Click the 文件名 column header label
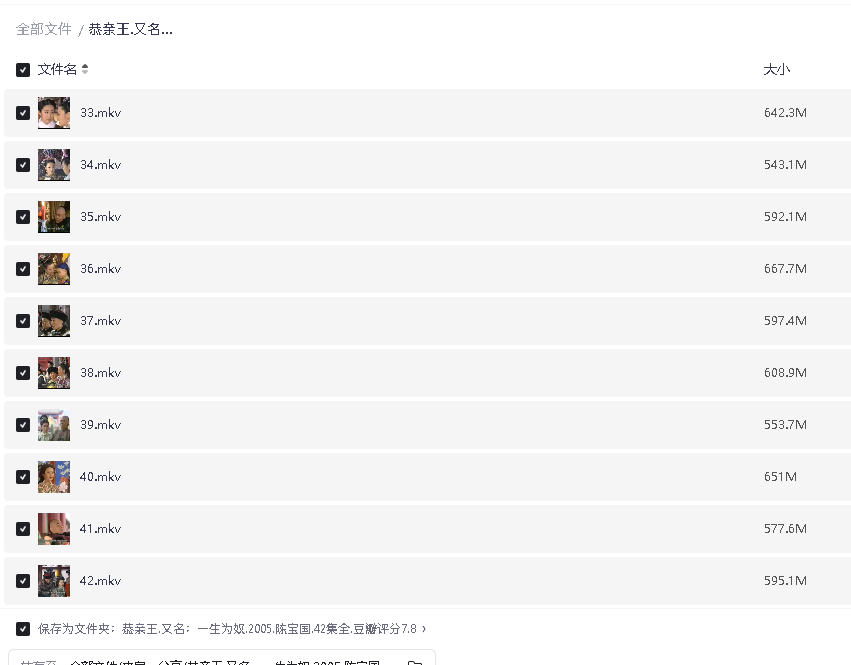The width and height of the screenshot is (851, 665). click(57, 70)
